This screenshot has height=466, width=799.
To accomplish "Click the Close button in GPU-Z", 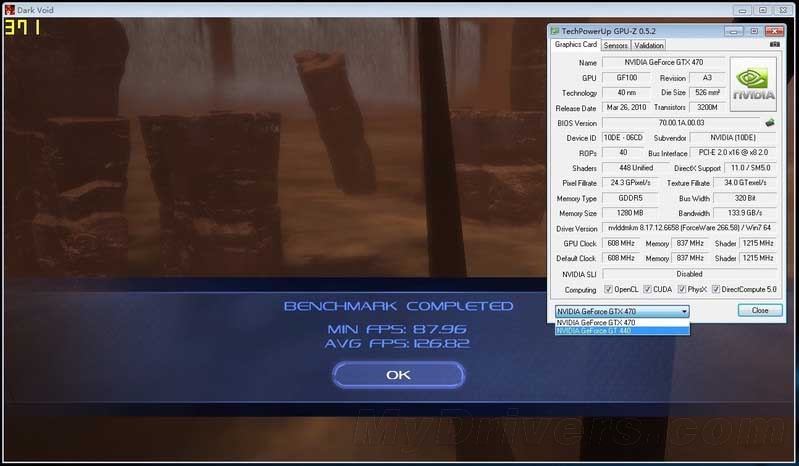I will [760, 311].
